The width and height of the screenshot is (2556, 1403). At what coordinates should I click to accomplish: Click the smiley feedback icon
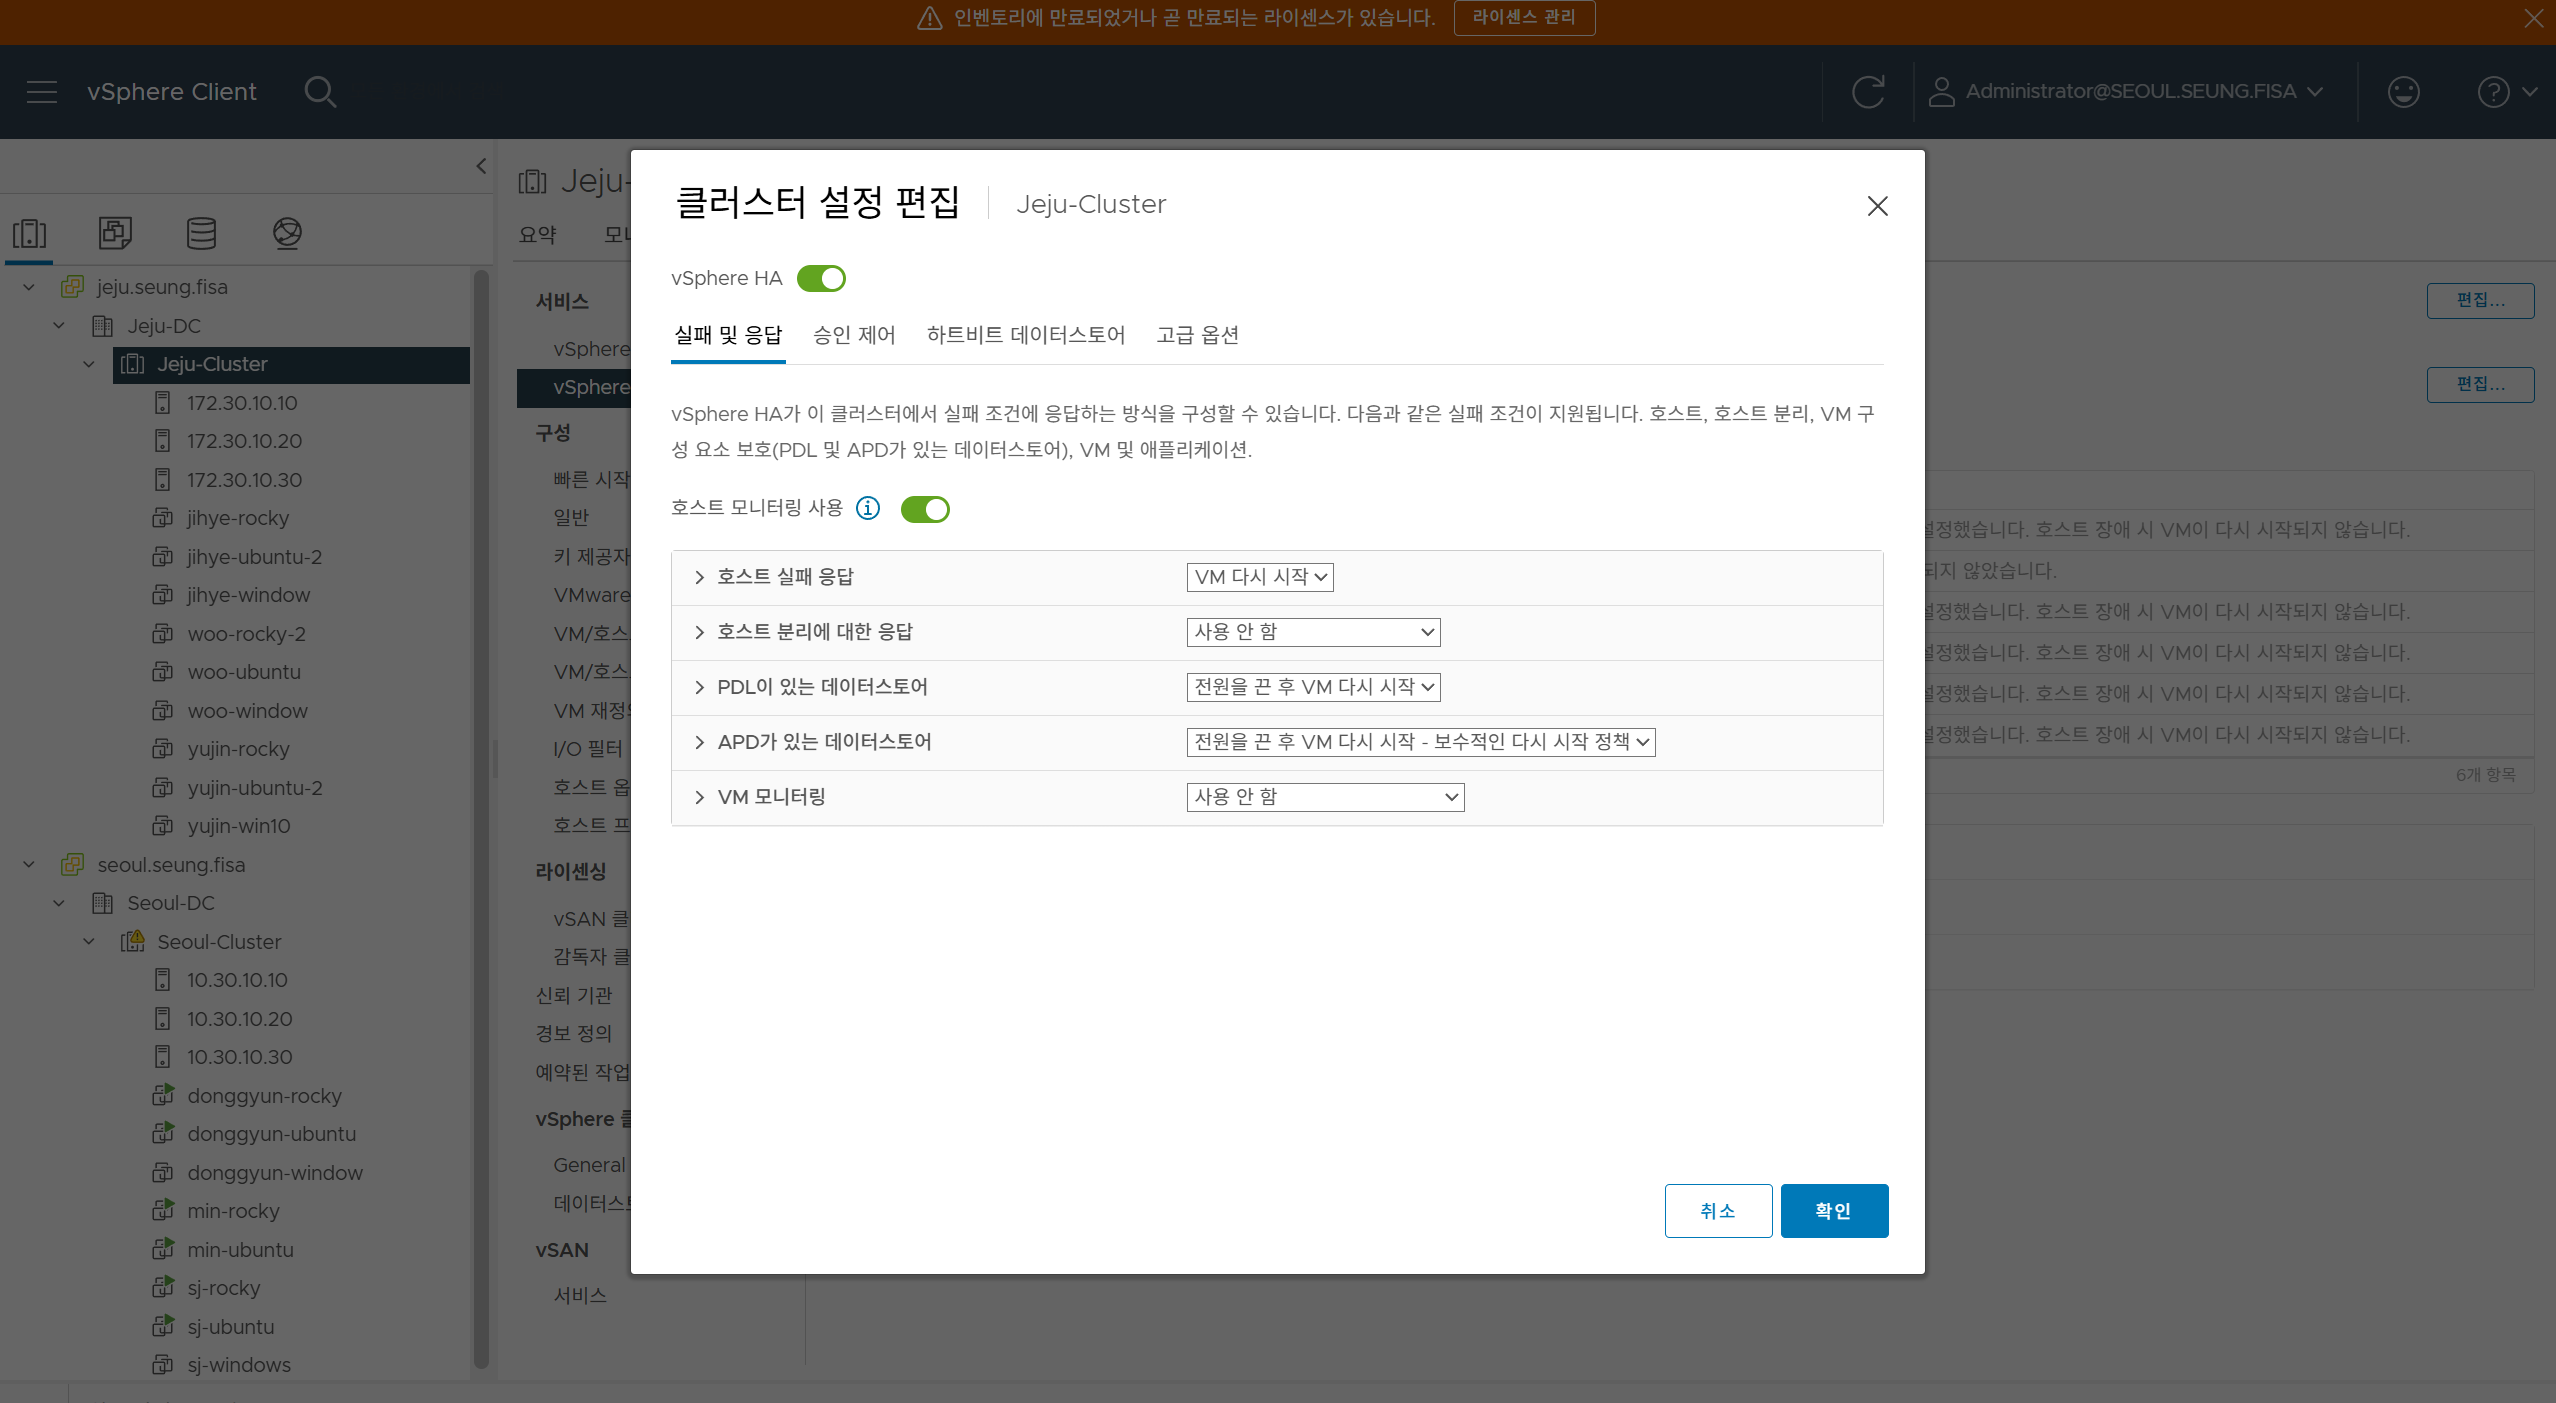2403,92
